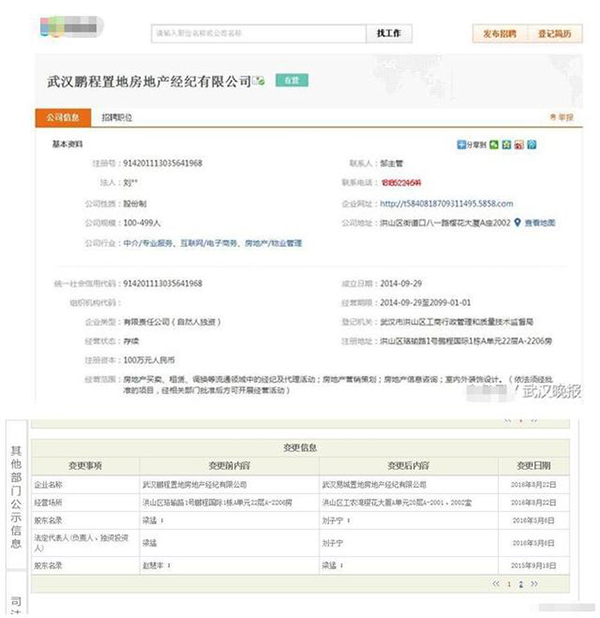600x618 pixels.
Task: Open the 其他部门公示信息 side tab
Action: click(x=15, y=493)
